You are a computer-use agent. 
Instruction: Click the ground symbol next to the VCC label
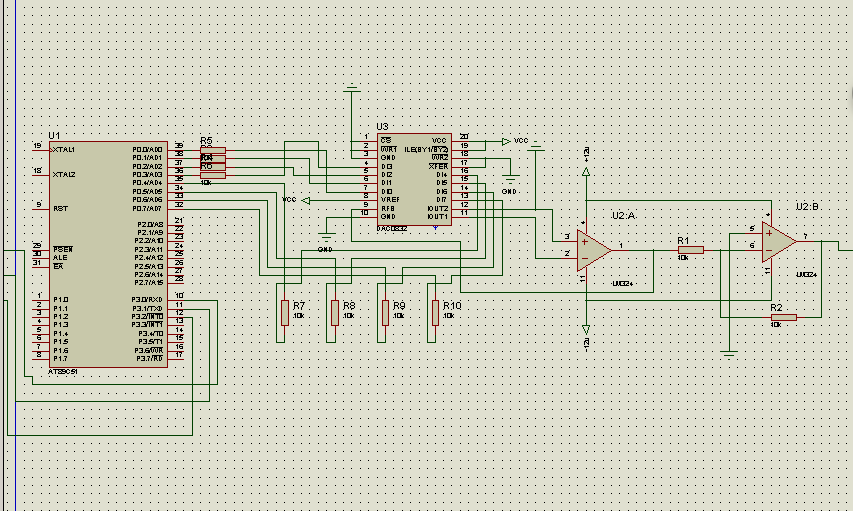pyautogui.click(x=536, y=145)
